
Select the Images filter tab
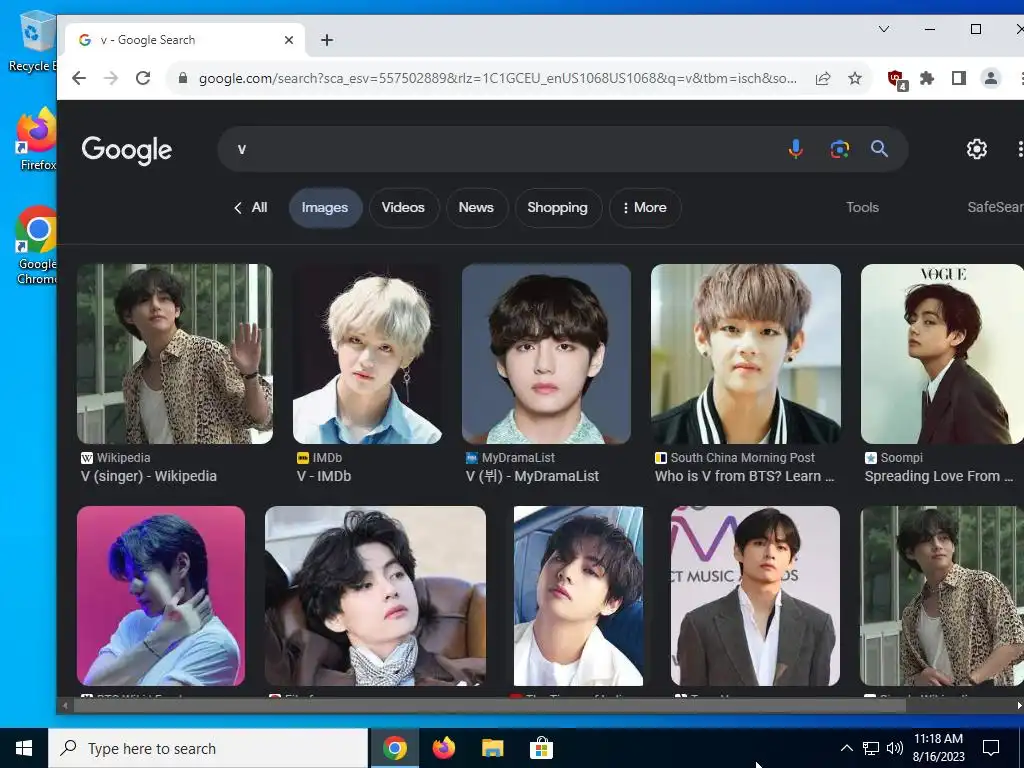325,208
